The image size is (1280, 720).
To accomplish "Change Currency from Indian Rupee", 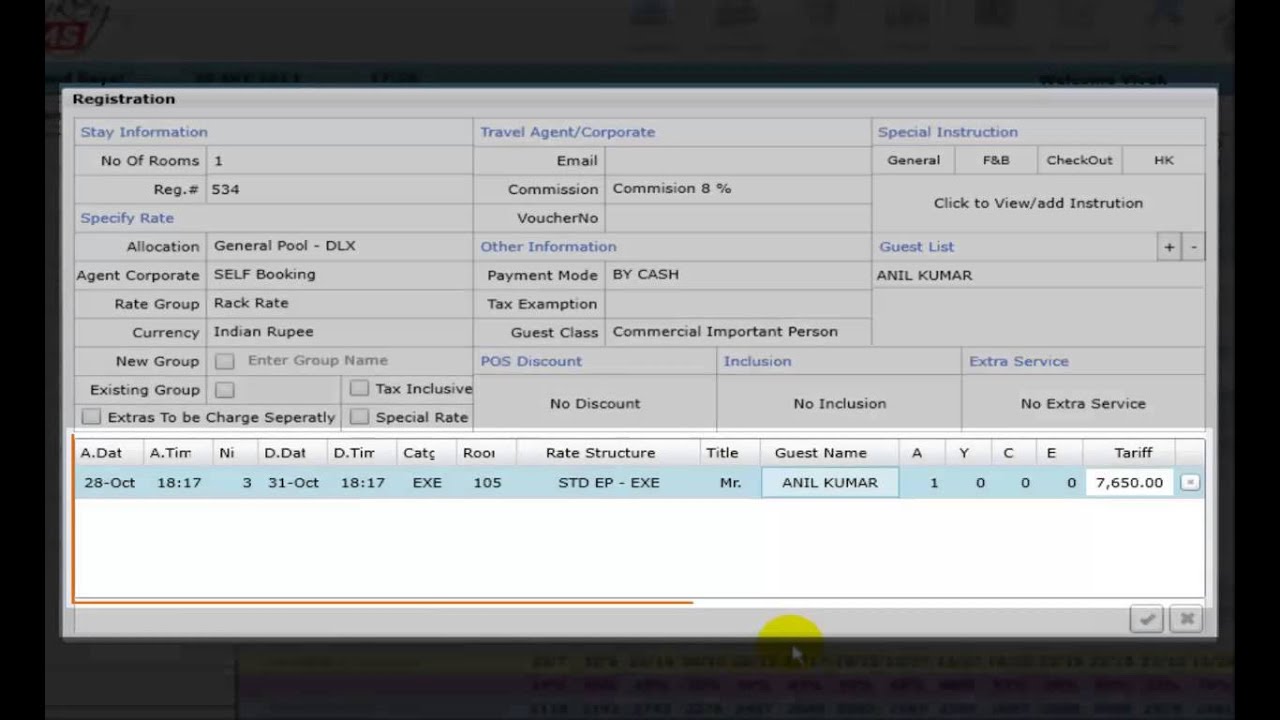I will (x=339, y=332).
